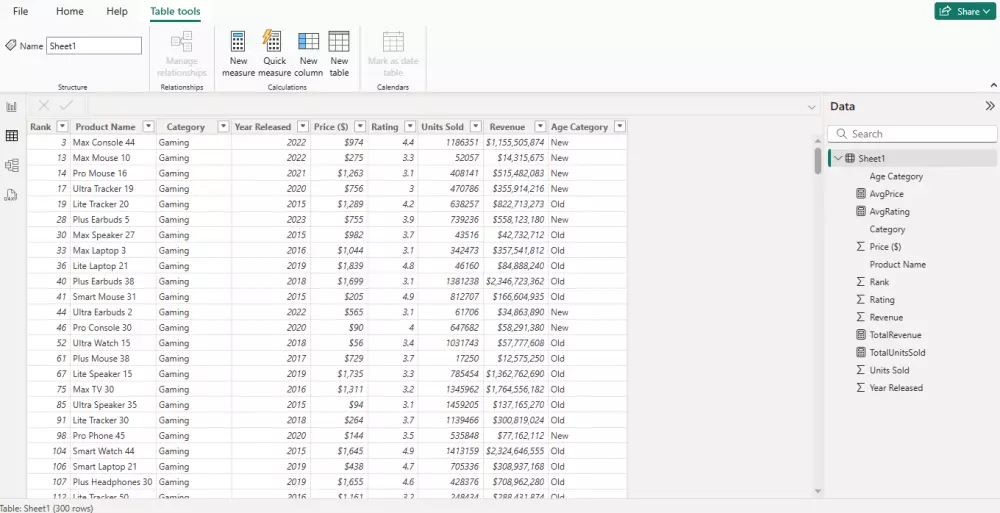Open Model view from left sidebar
1000x513 pixels.
(x=11, y=165)
